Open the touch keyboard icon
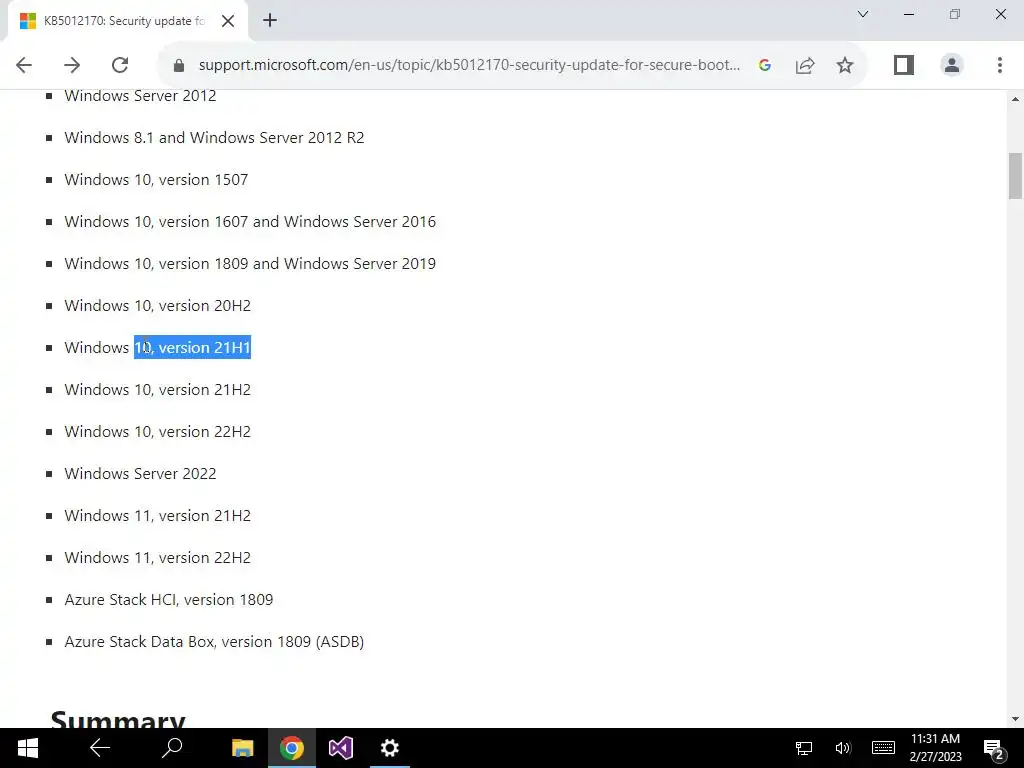 [x=883, y=748]
